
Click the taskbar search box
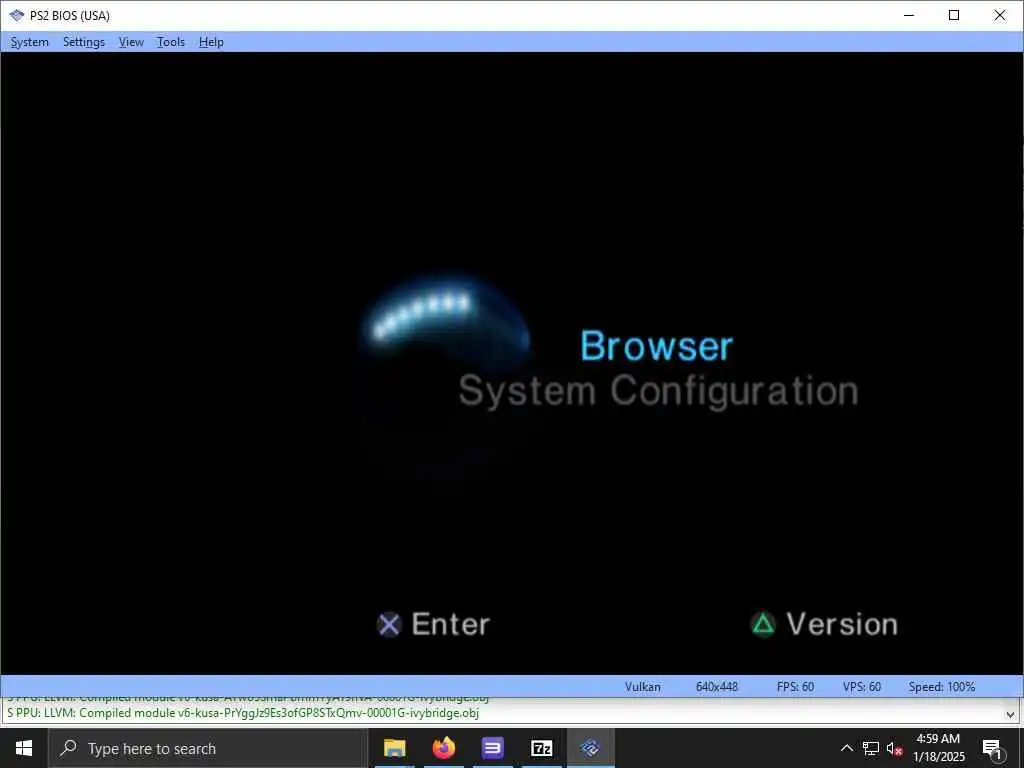tap(208, 748)
